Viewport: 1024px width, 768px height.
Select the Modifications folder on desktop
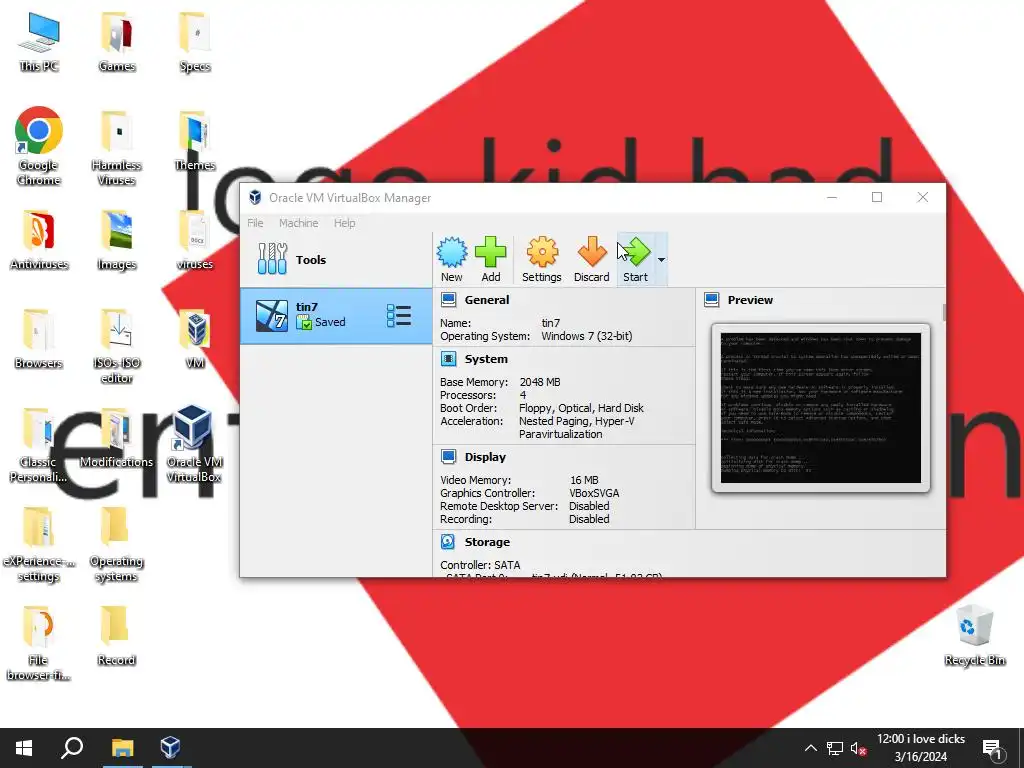click(116, 438)
